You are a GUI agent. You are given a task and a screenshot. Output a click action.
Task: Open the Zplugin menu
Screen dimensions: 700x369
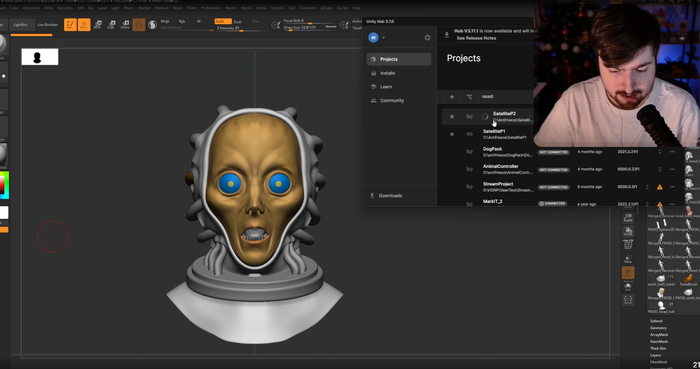[x=326, y=8]
